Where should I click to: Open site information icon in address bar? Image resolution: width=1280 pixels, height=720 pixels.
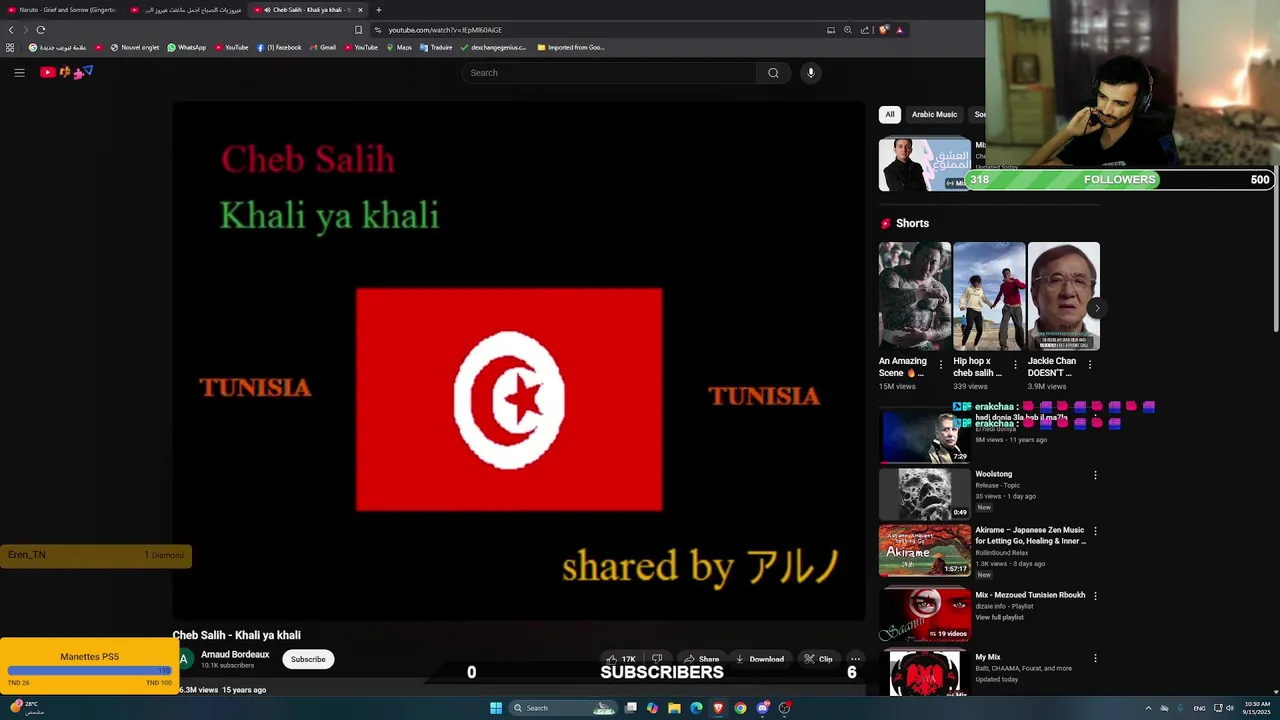378,30
